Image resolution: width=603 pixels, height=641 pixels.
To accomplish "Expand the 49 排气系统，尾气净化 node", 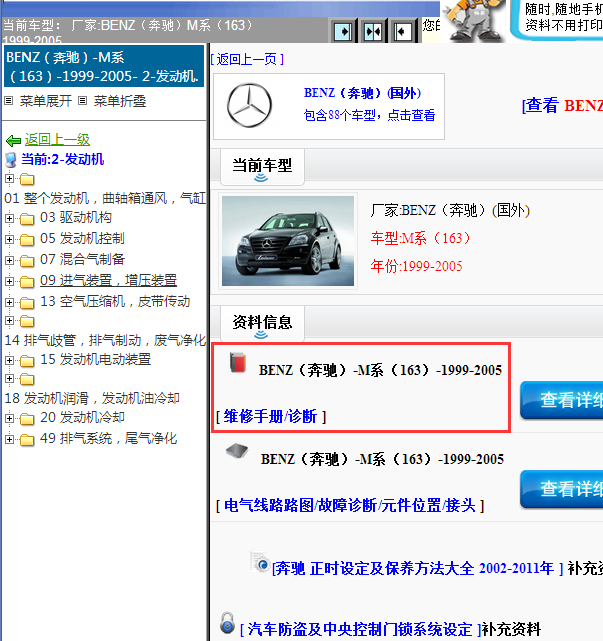I will tap(9, 439).
